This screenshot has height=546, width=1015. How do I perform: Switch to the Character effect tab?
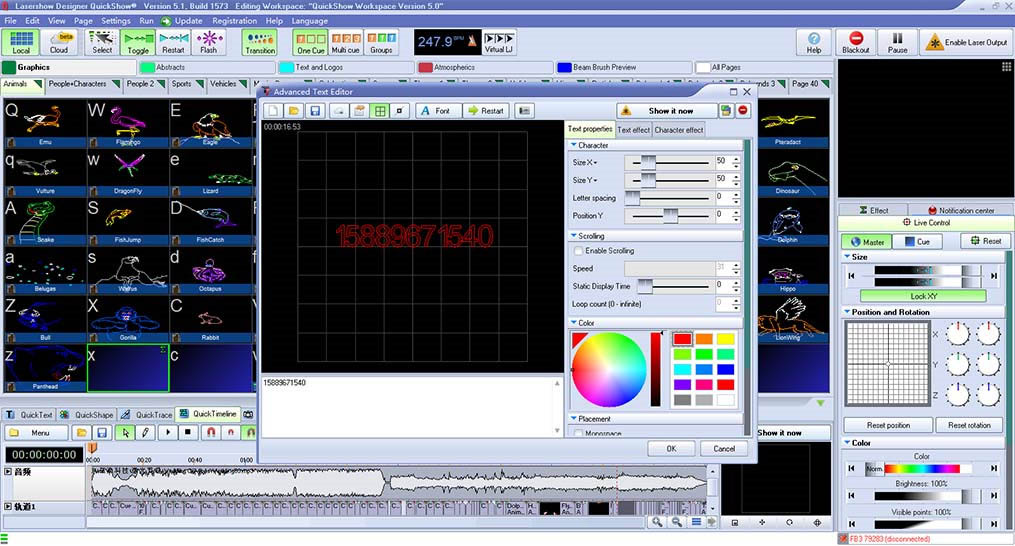click(678, 130)
